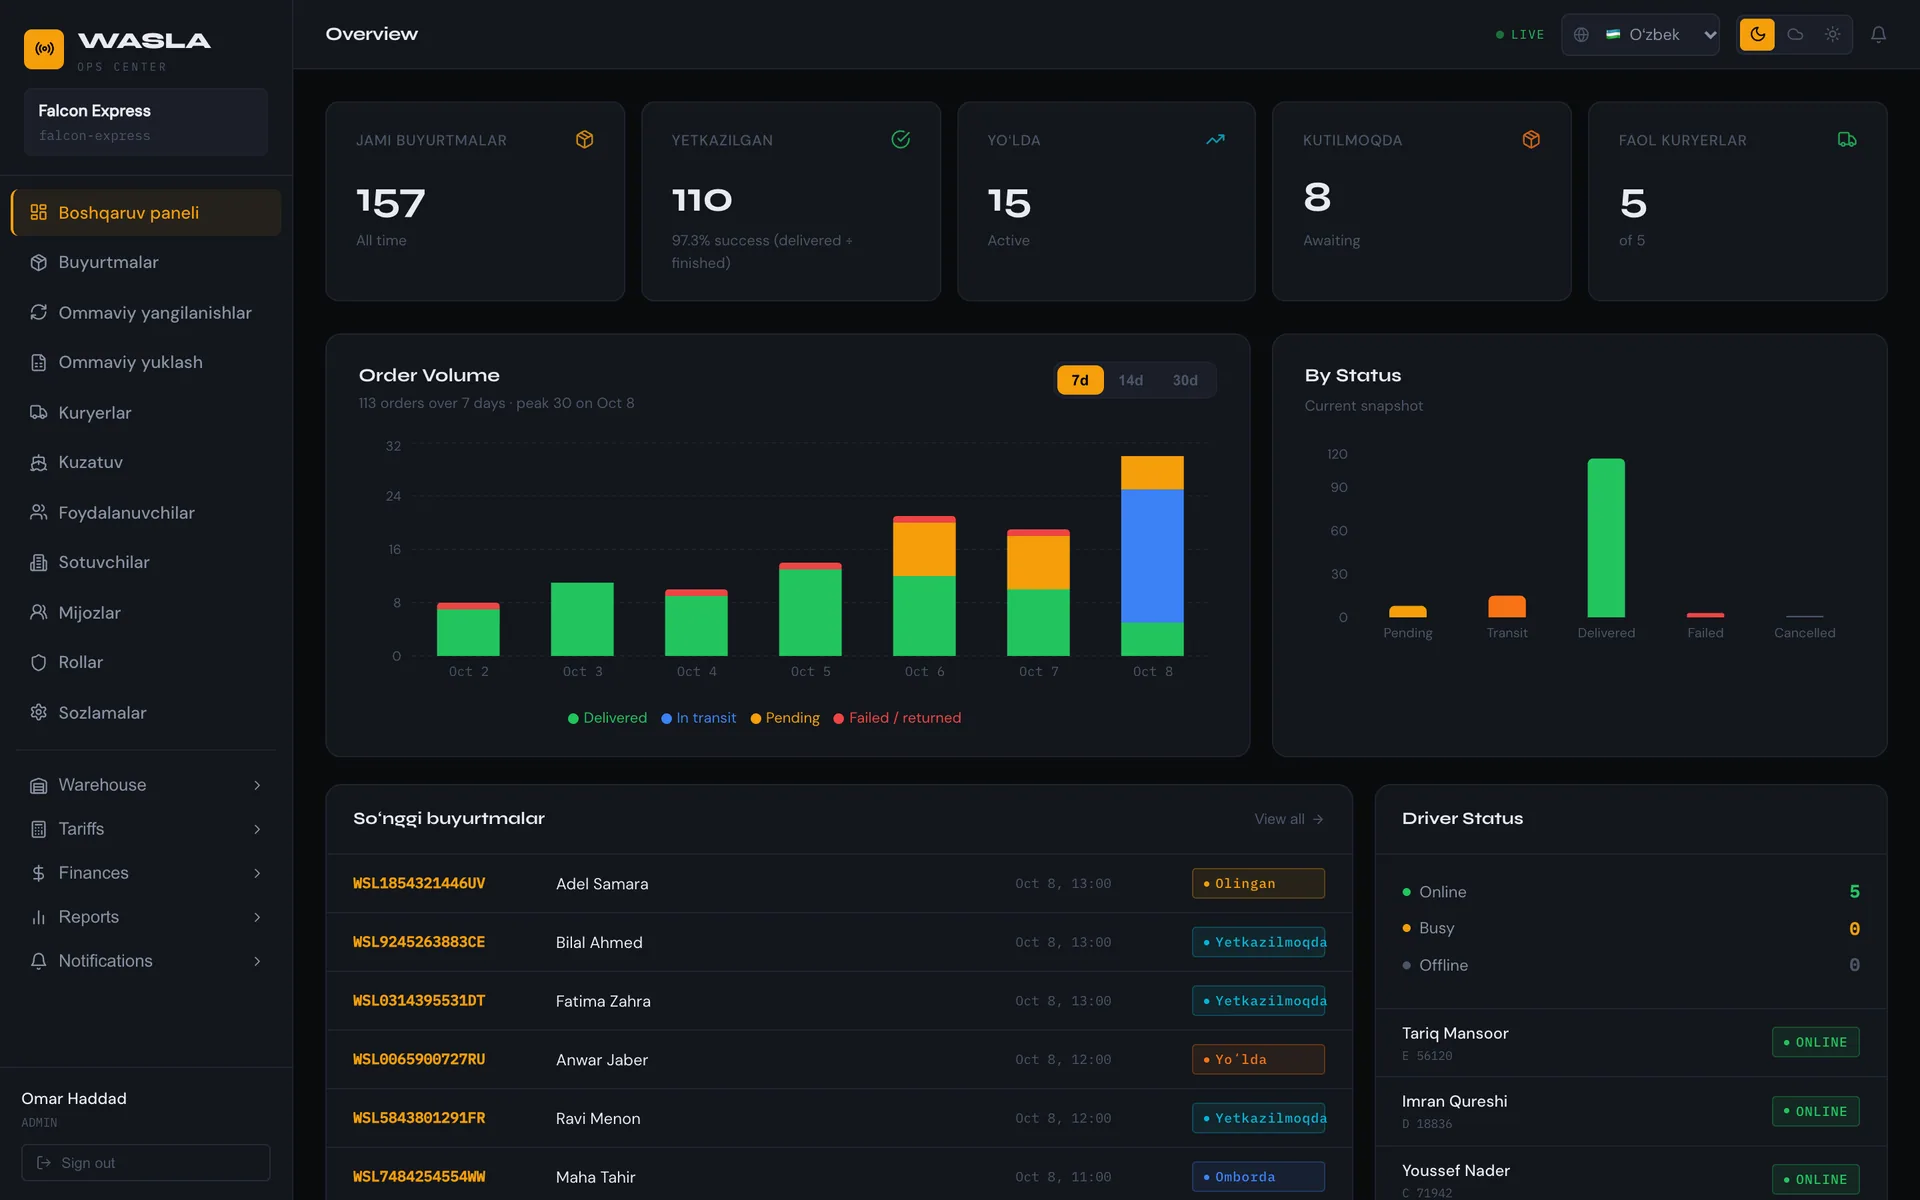Select the 30d range for Order Volume
Image resolution: width=1920 pixels, height=1200 pixels.
[x=1185, y=380]
